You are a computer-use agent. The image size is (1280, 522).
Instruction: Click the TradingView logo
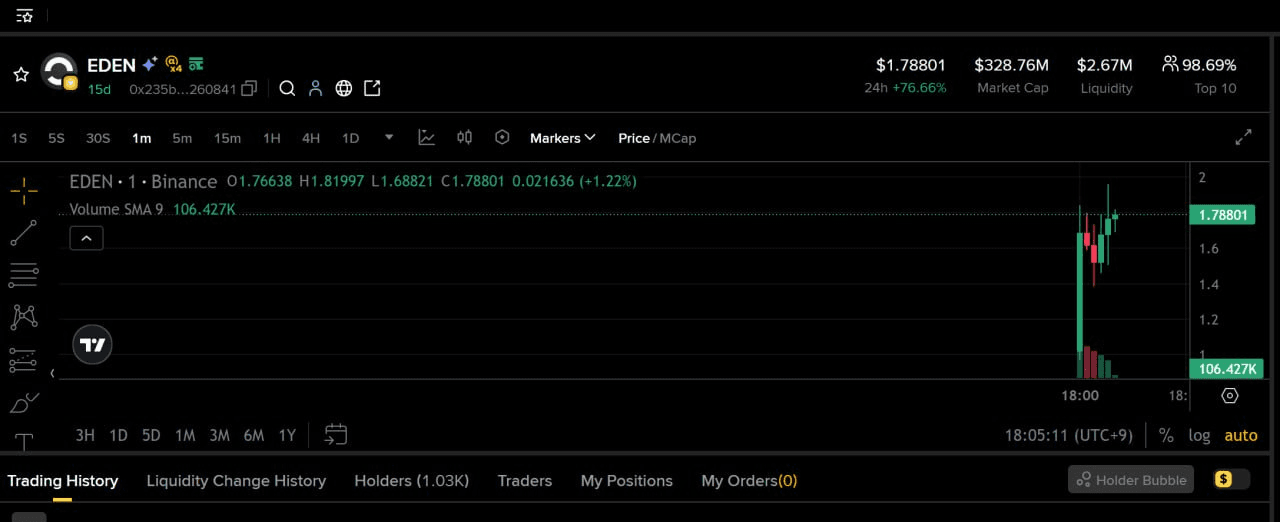coord(92,345)
